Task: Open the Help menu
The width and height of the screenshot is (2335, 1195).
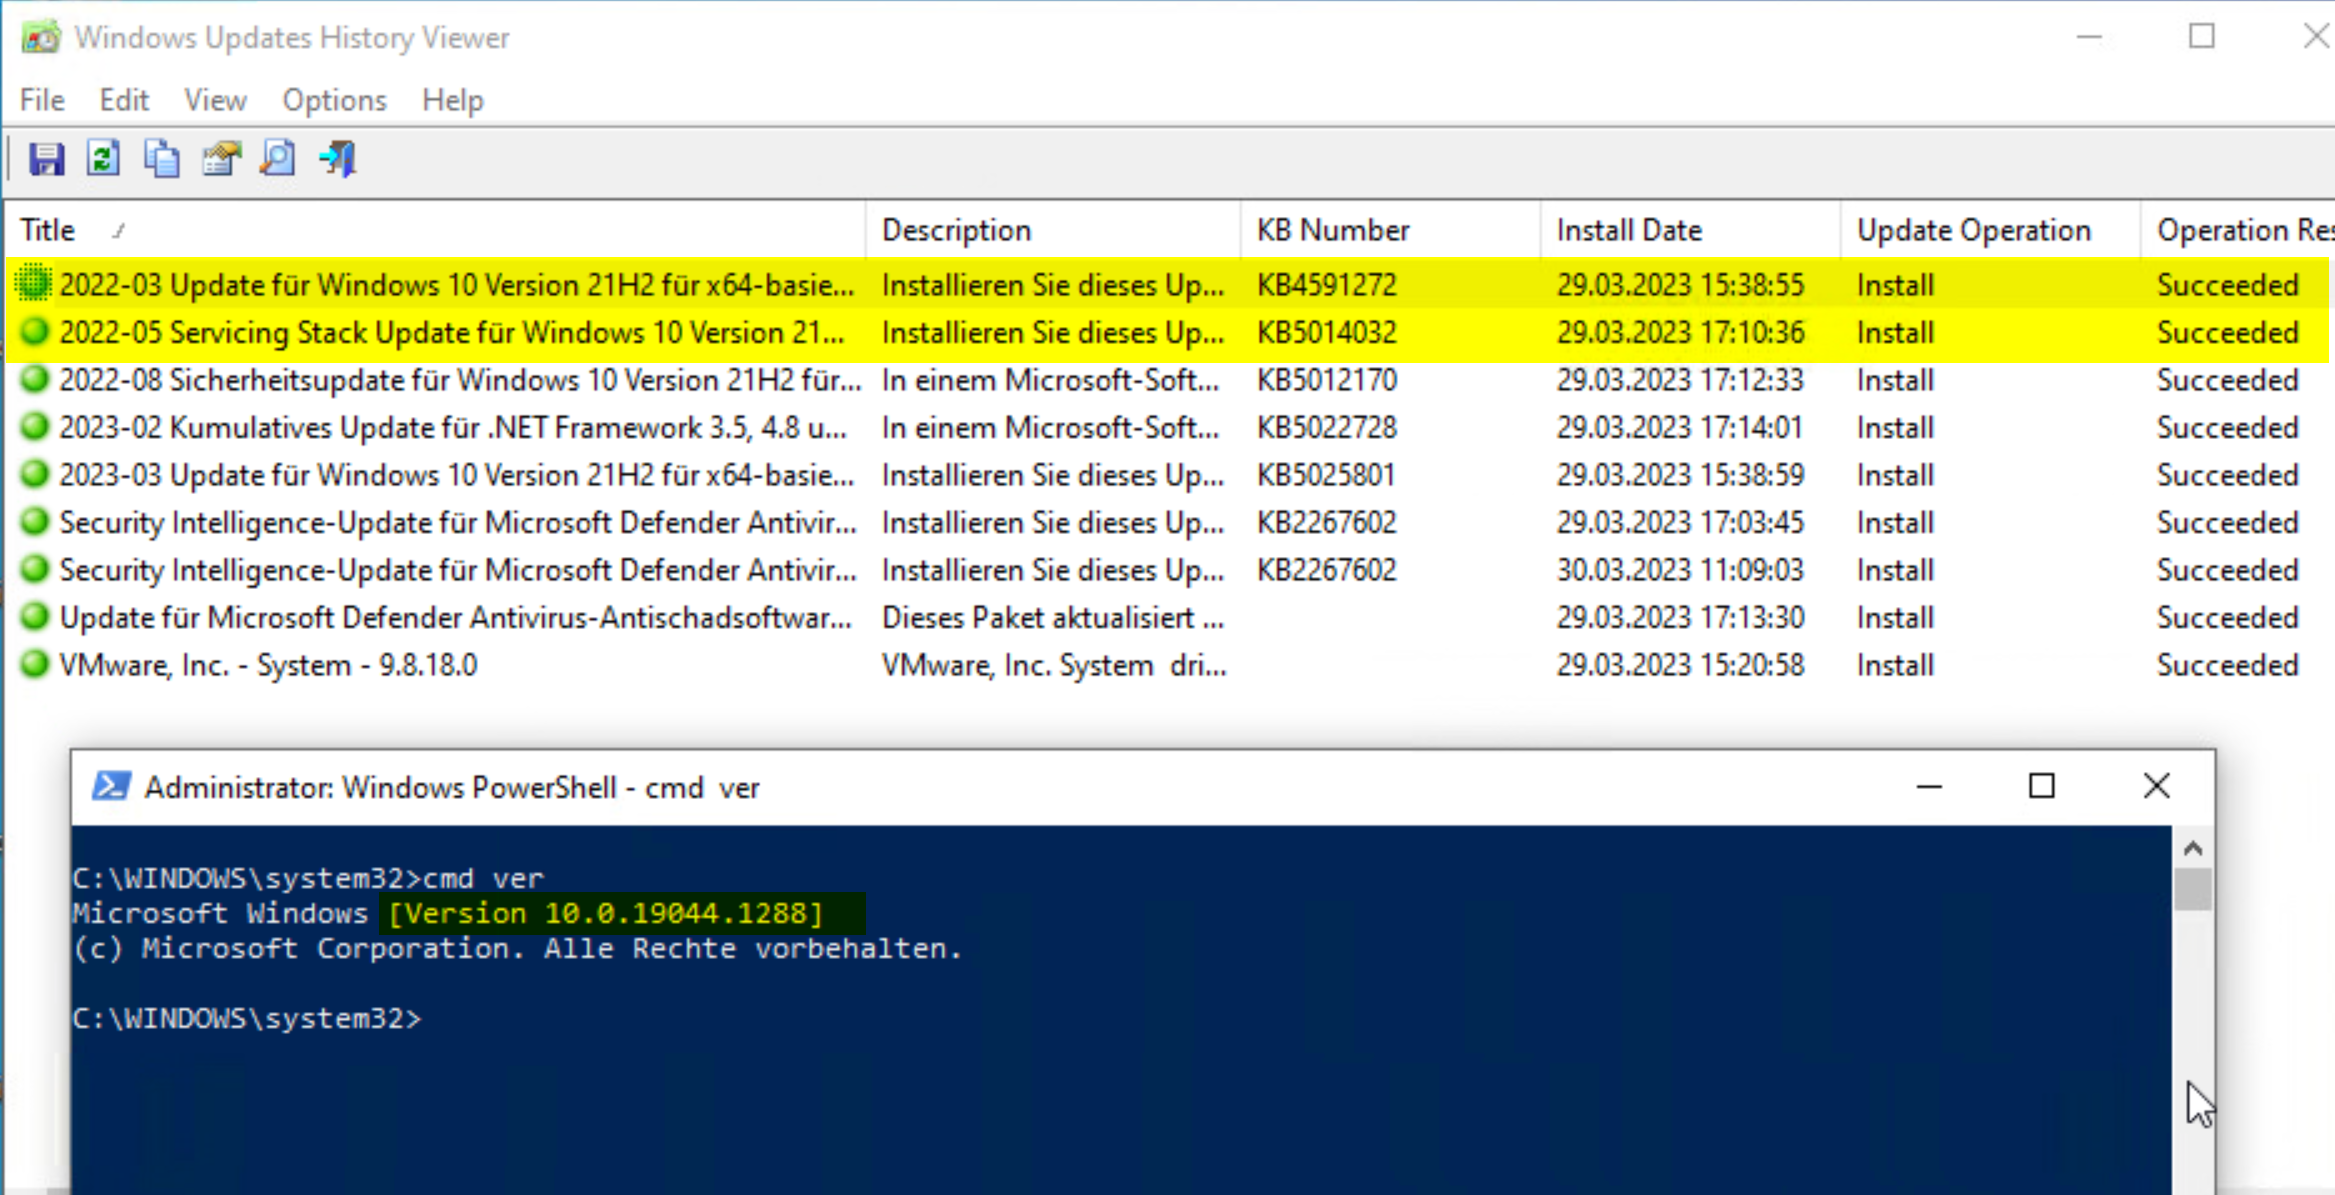Action: coord(453,100)
